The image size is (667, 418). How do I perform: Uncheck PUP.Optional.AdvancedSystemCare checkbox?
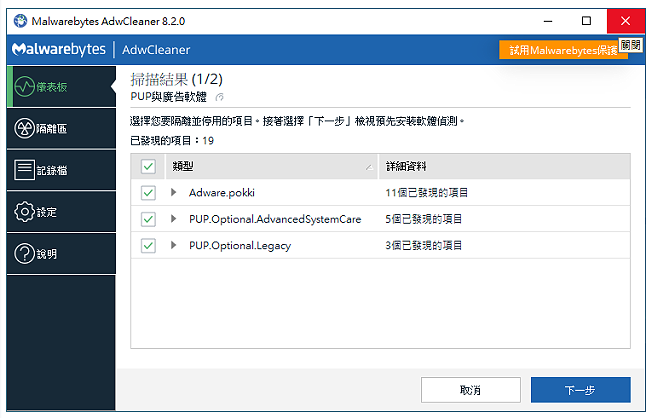click(x=148, y=219)
